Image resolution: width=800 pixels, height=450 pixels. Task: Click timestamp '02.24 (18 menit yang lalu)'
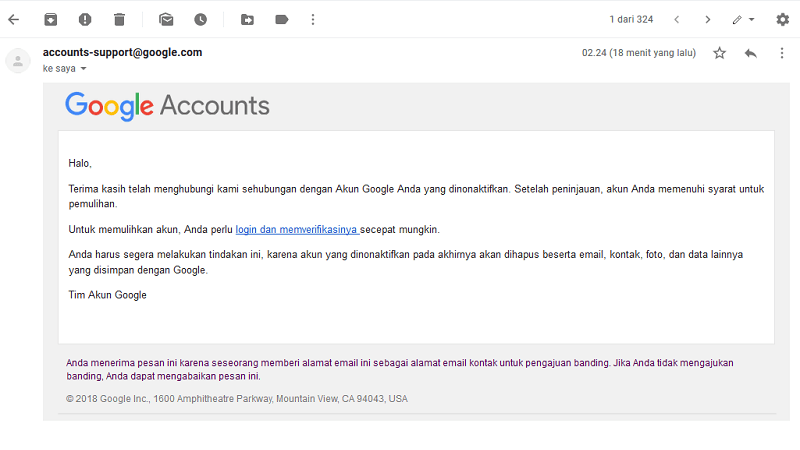coord(639,53)
